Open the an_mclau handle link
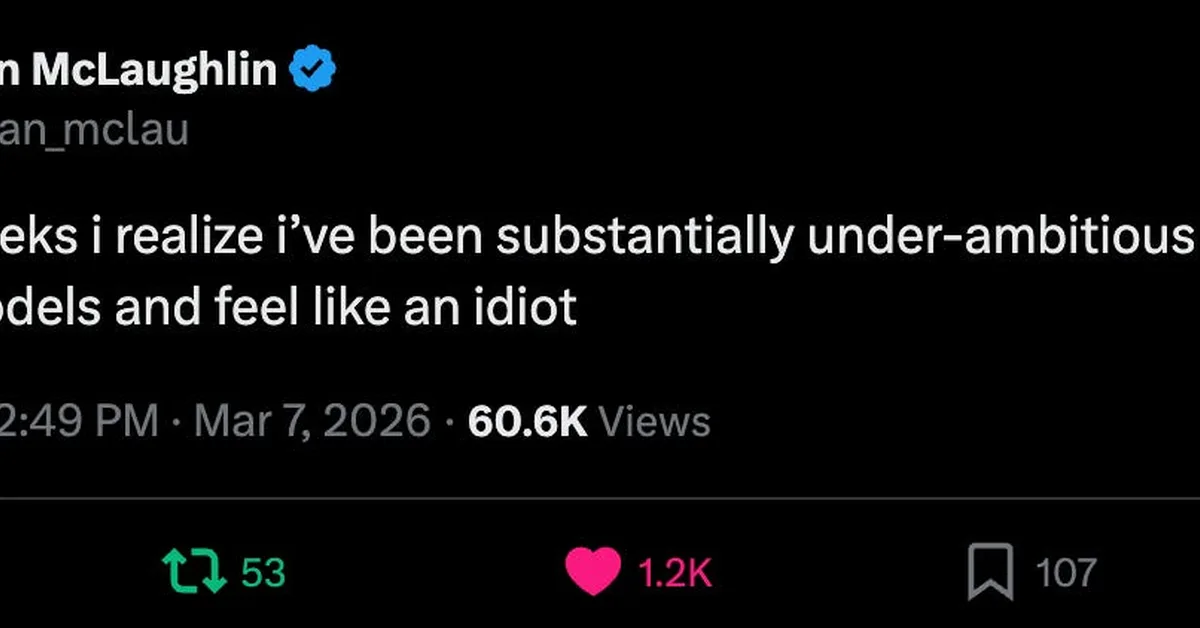This screenshot has height=628, width=1200. click(x=95, y=130)
